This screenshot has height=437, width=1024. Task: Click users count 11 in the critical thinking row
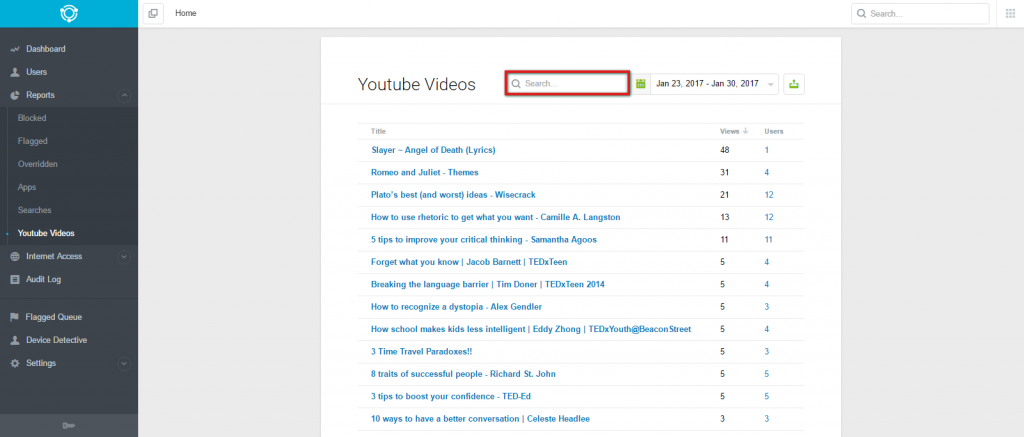pyautogui.click(x=769, y=240)
